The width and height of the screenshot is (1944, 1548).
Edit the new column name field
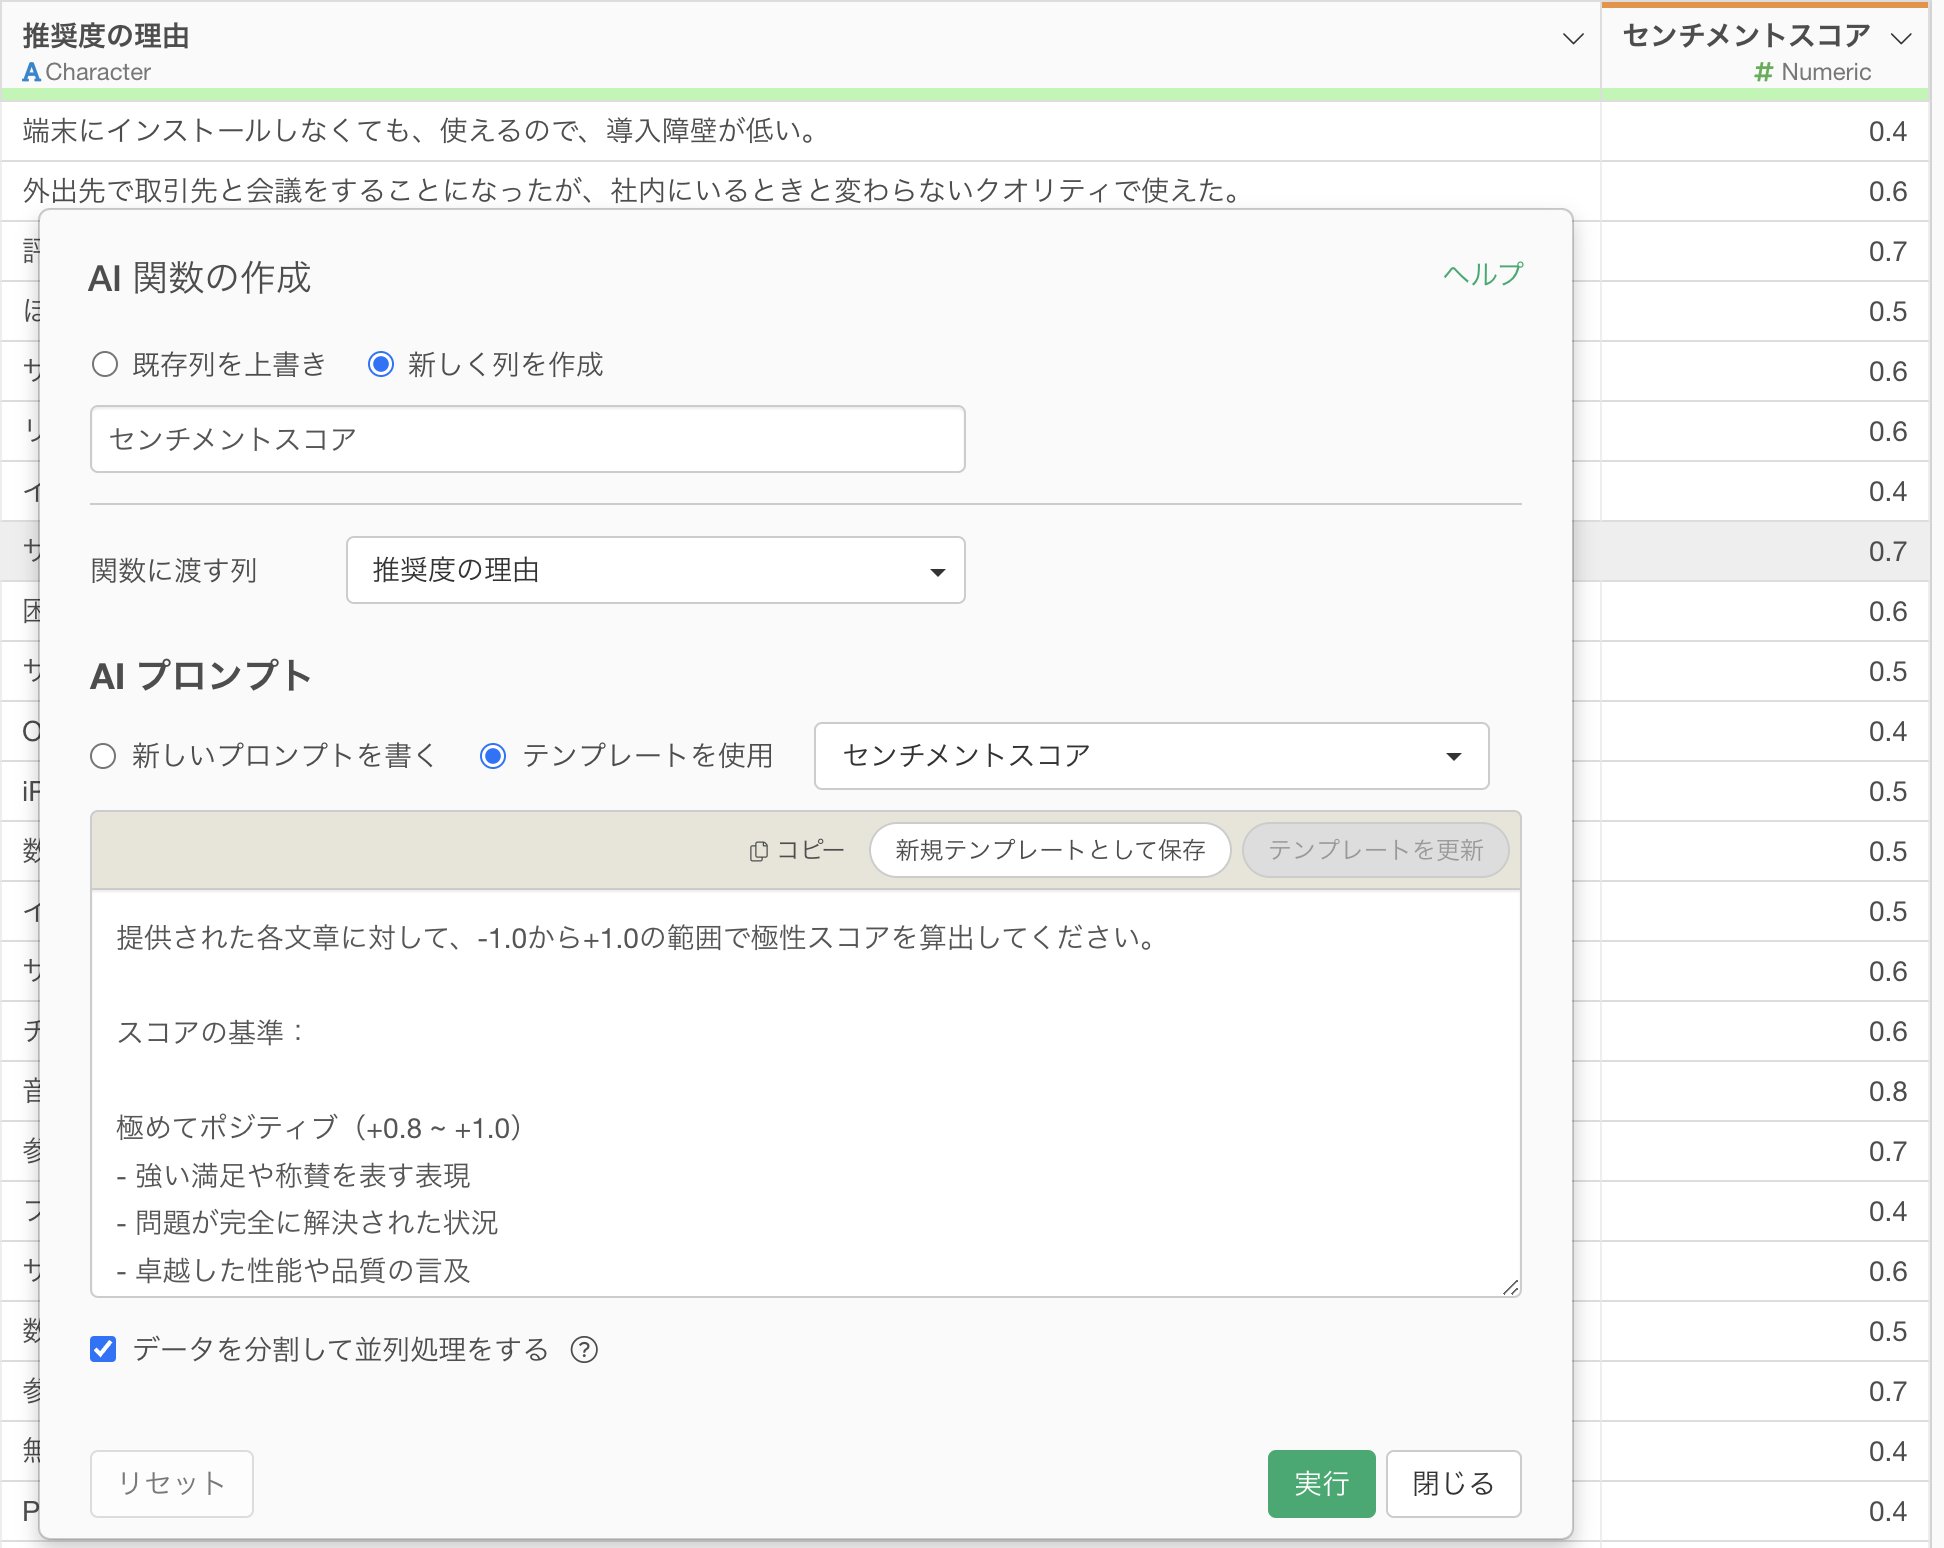coord(527,438)
